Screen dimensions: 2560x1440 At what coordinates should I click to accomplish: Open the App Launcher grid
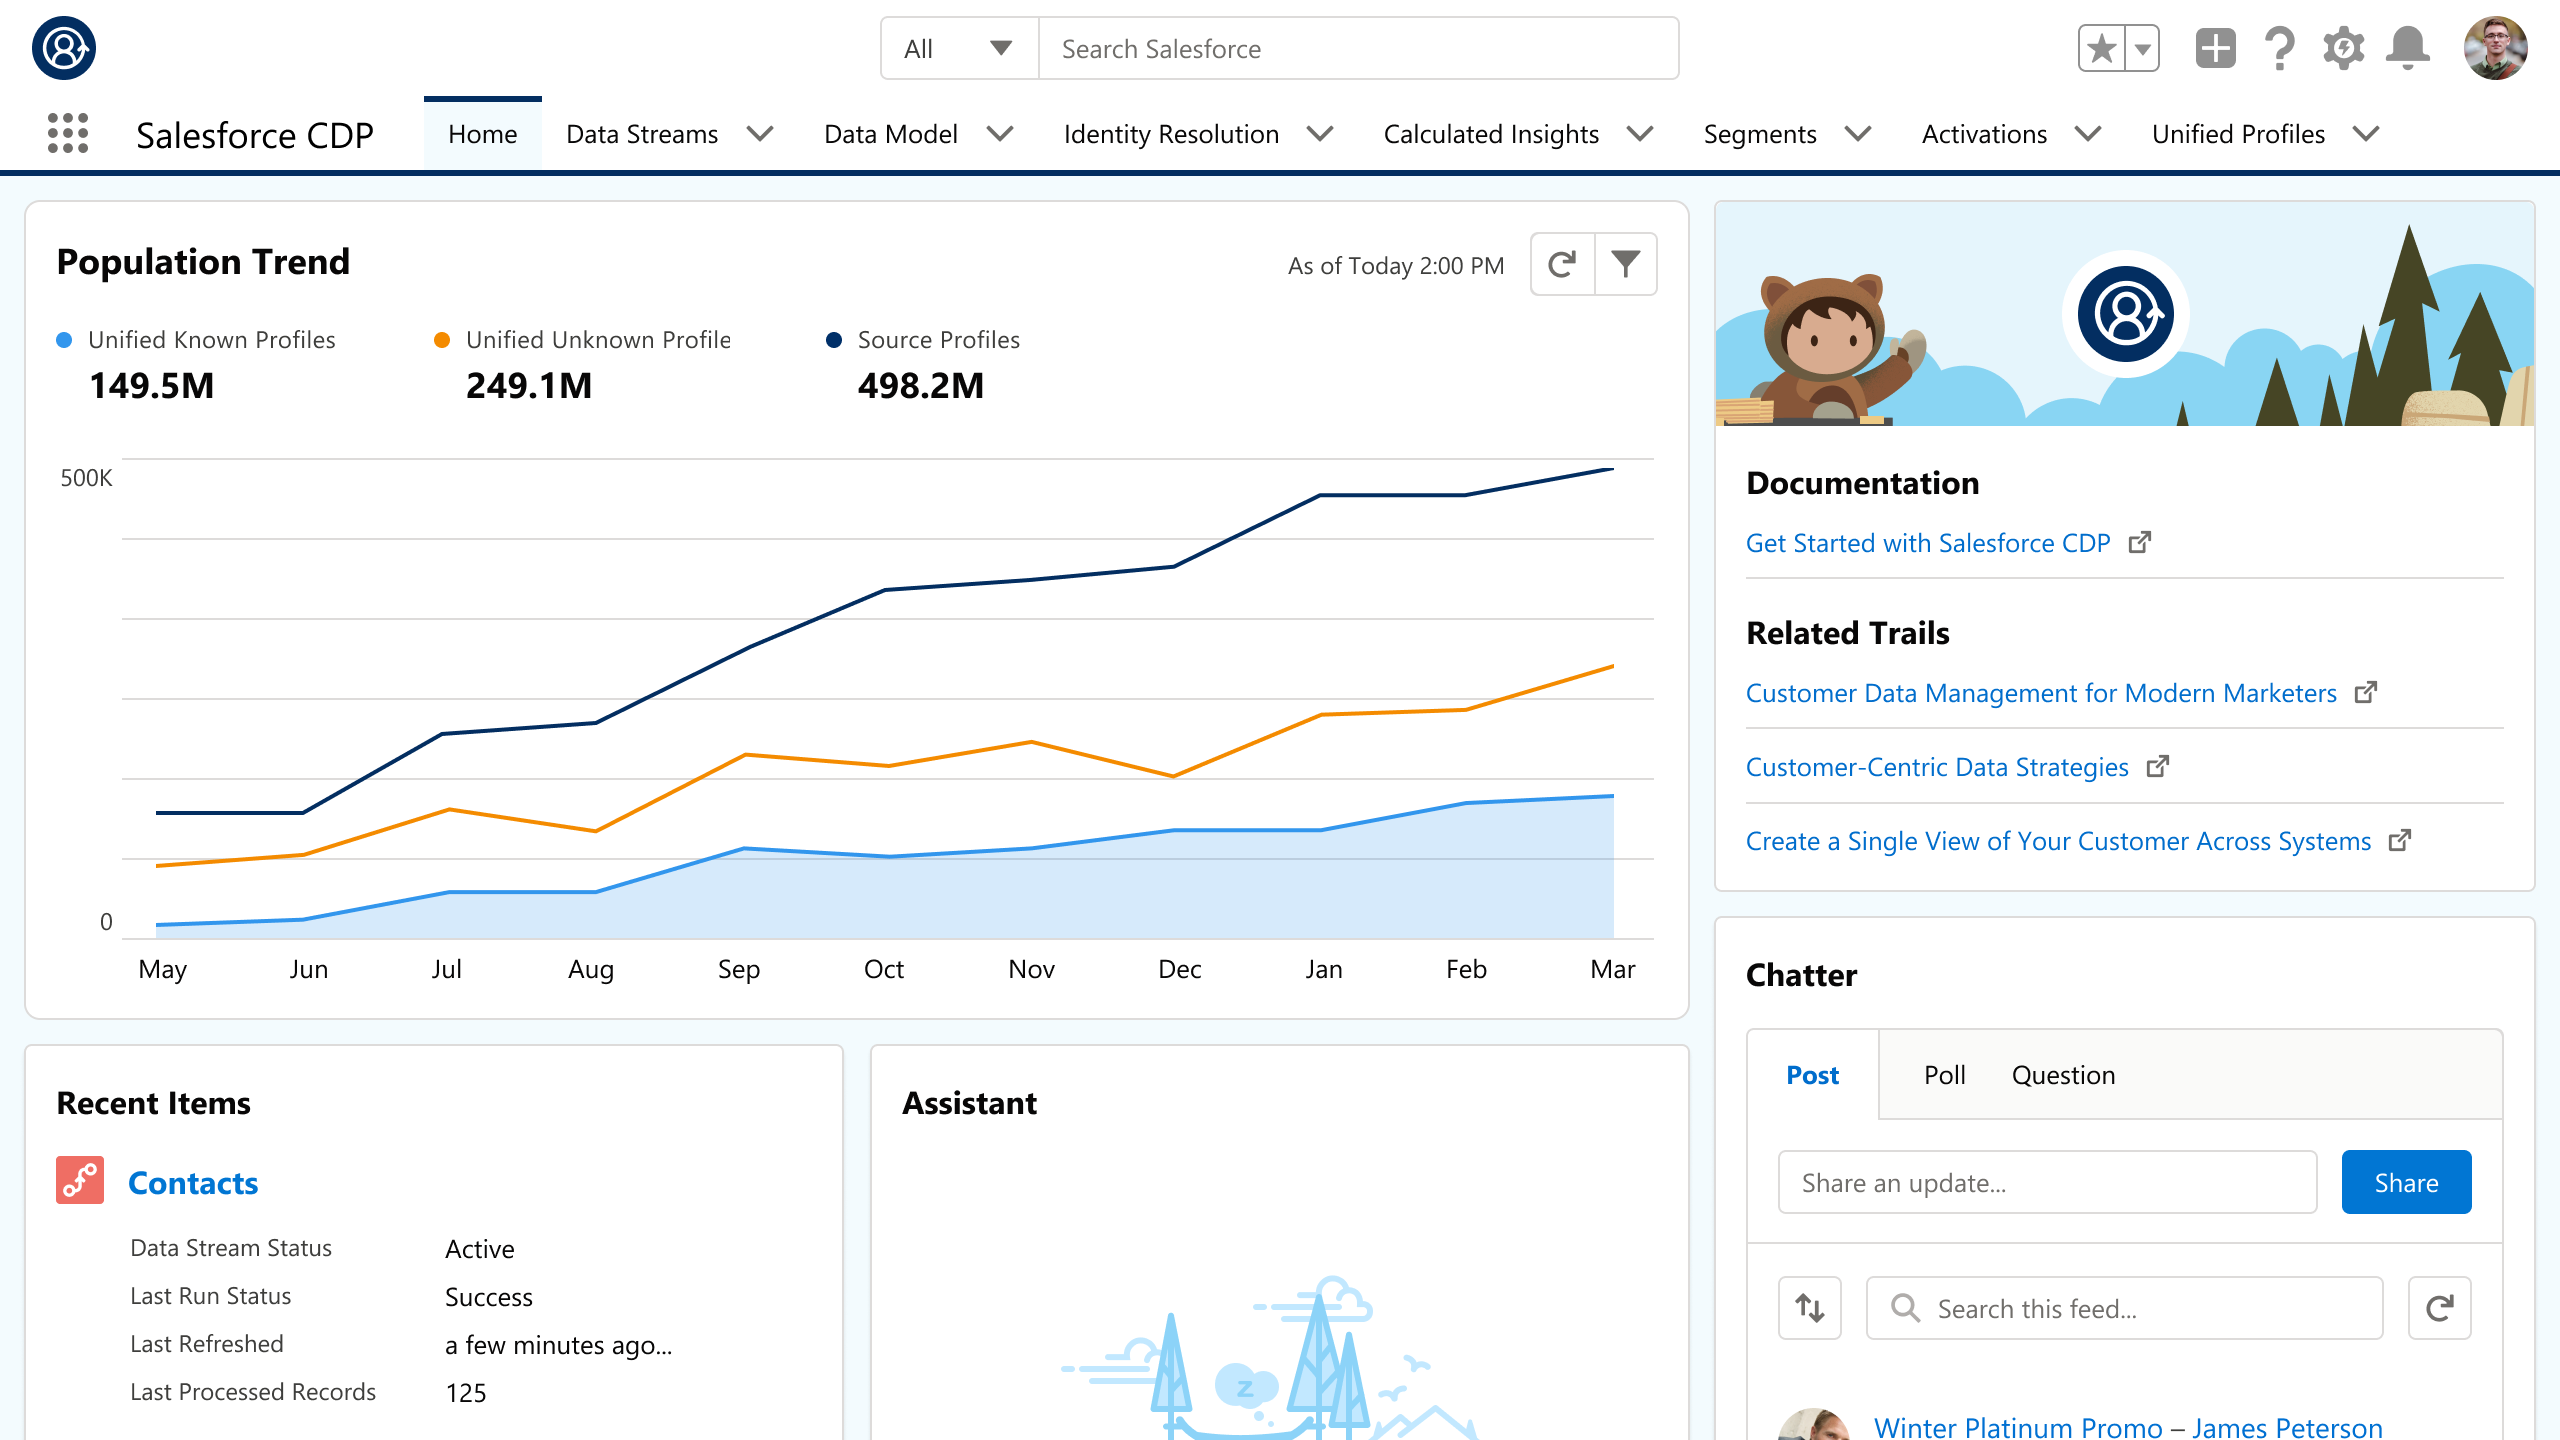pyautogui.click(x=67, y=134)
